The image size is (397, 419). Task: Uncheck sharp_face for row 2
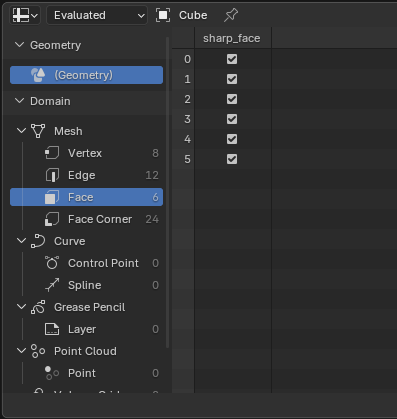[x=232, y=99]
